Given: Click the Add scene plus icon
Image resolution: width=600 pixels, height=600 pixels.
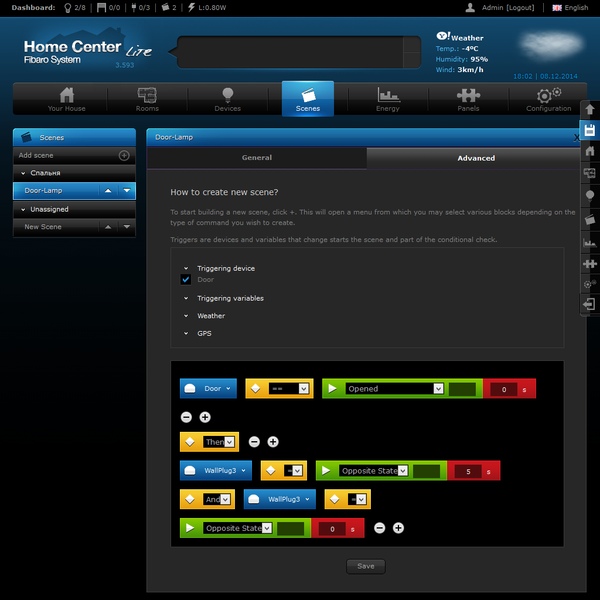Looking at the screenshot, I should click(124, 155).
